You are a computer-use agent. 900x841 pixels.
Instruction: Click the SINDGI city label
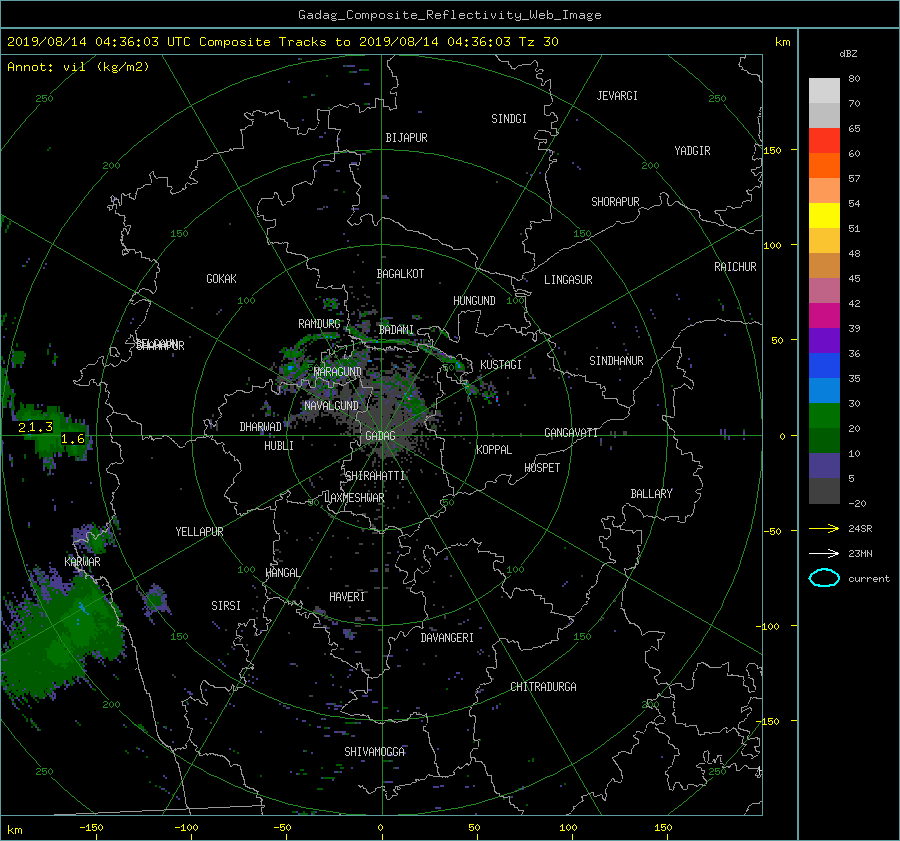[x=509, y=119]
